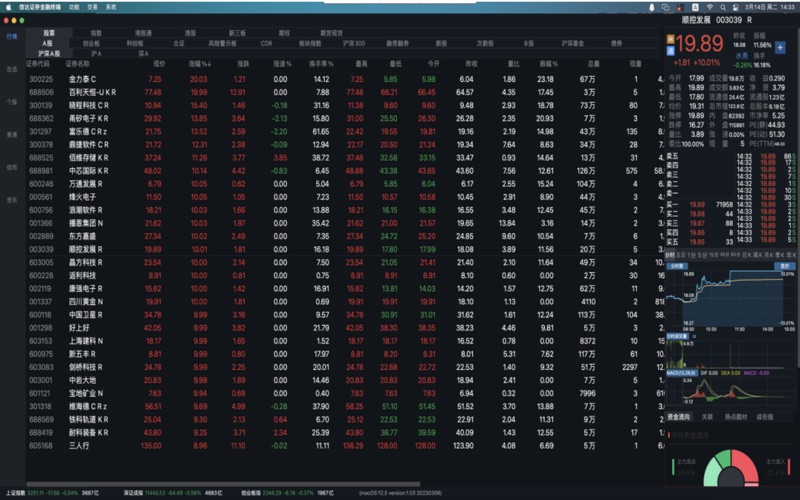Image resolution: width=800 pixels, height=500 pixels.
Task: Switch to 关联 tab below chart
Action: [707, 415]
